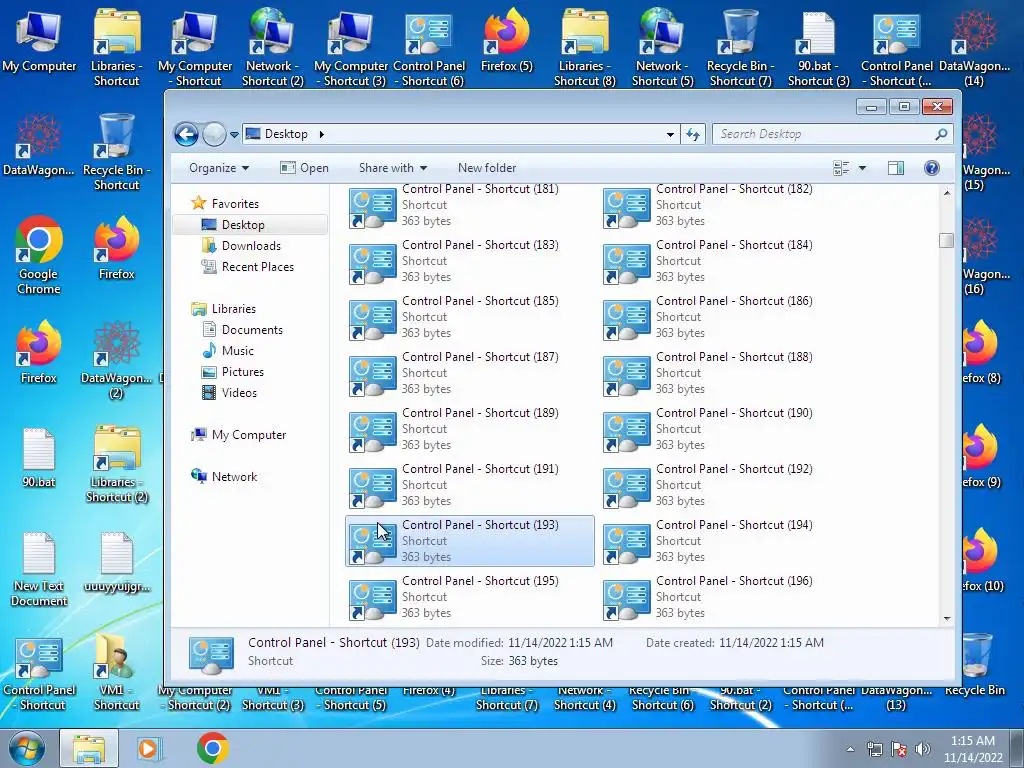Click the volume speaker tray icon

click(x=923, y=749)
